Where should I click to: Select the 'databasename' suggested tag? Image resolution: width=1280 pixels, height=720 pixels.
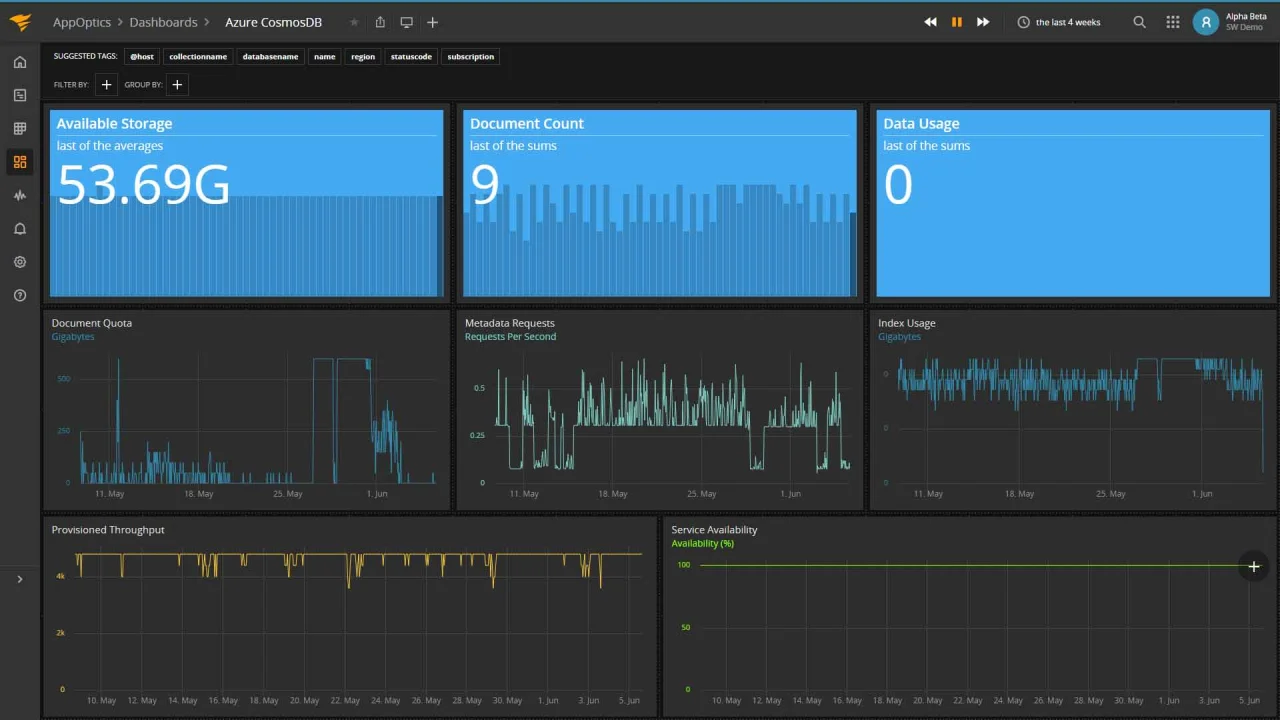click(x=270, y=57)
